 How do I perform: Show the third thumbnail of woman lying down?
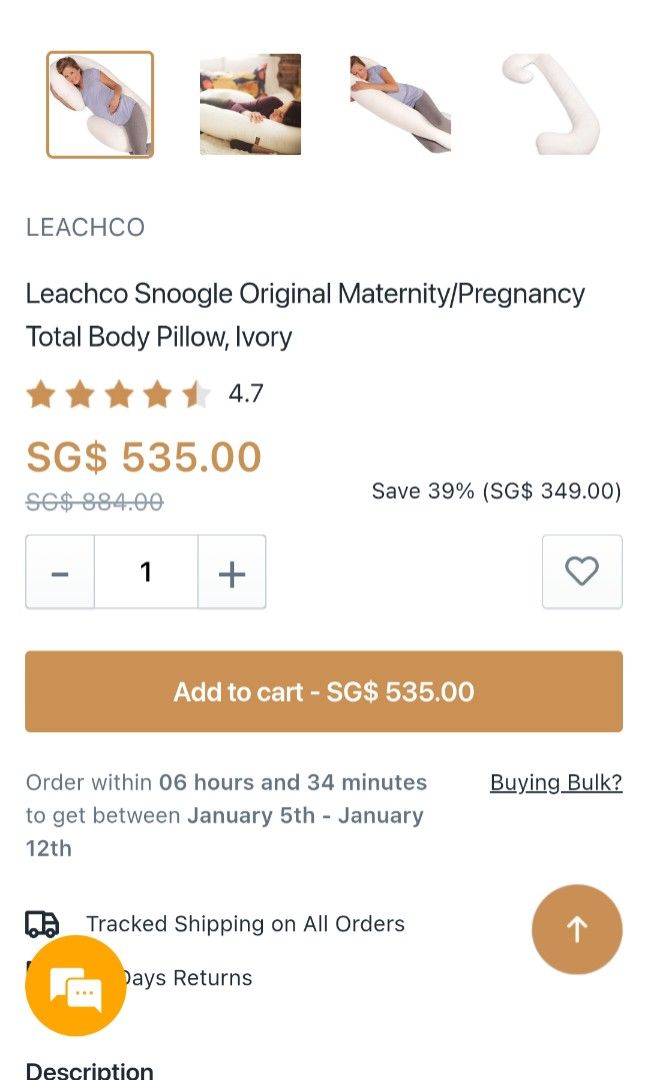400,105
